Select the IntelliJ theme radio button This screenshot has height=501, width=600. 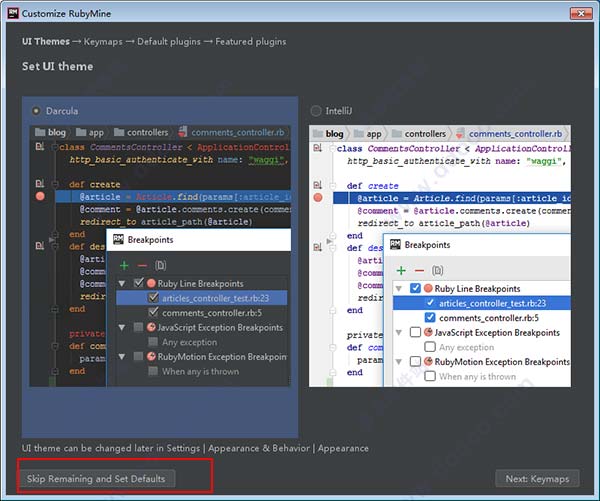tap(316, 111)
